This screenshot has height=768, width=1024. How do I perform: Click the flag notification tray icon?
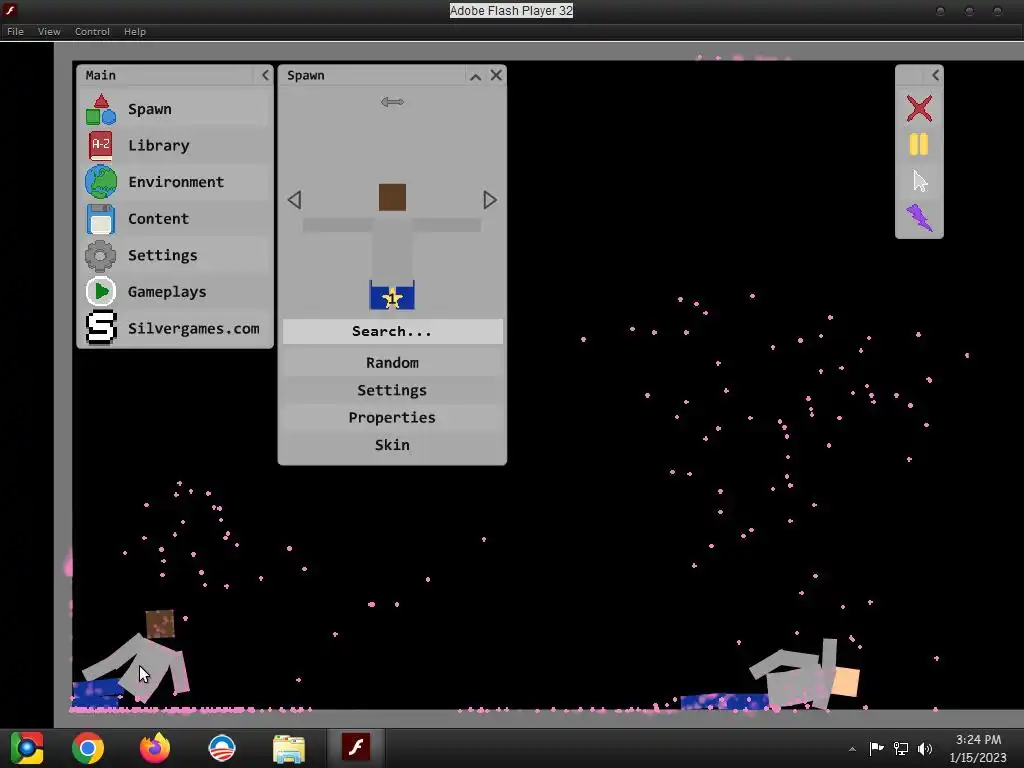[876, 748]
